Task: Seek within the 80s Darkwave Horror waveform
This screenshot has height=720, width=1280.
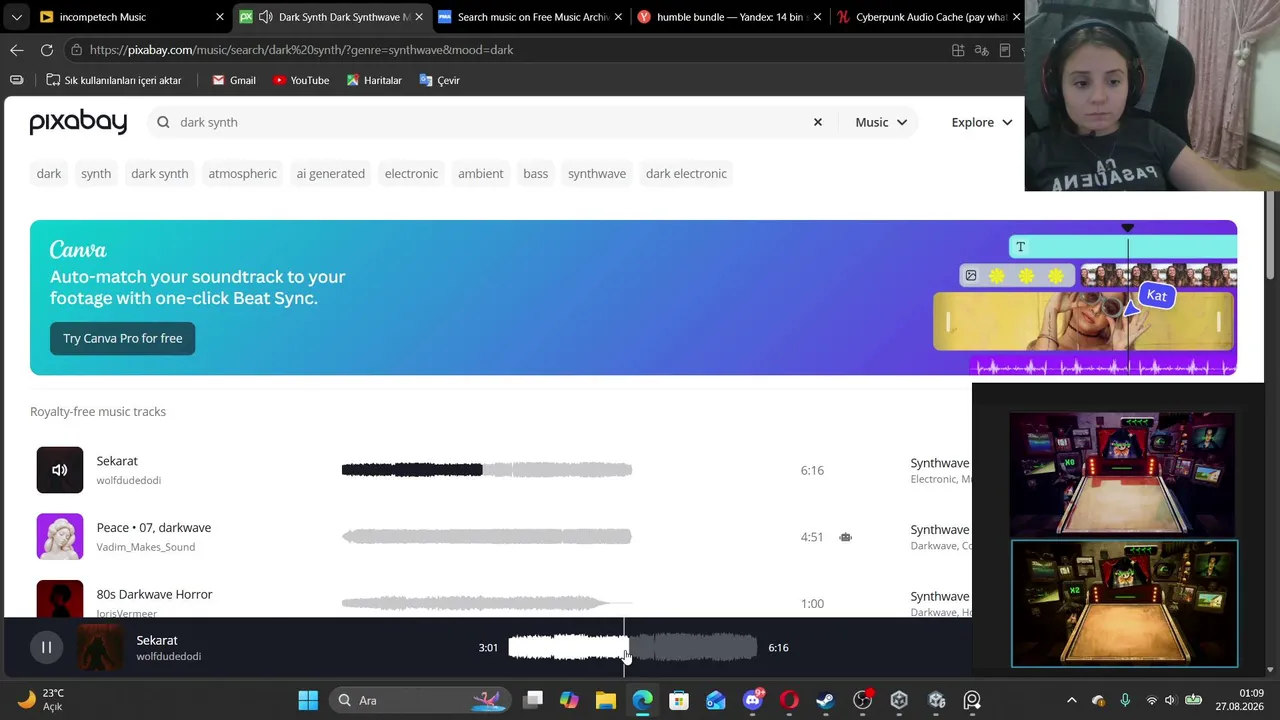Action: click(487, 603)
